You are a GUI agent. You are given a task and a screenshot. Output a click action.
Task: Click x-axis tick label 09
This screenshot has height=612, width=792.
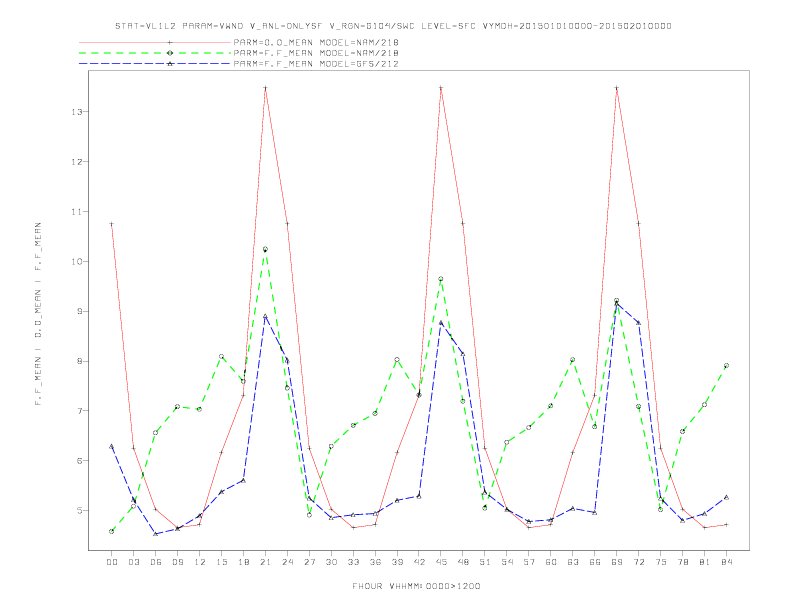tap(177, 562)
